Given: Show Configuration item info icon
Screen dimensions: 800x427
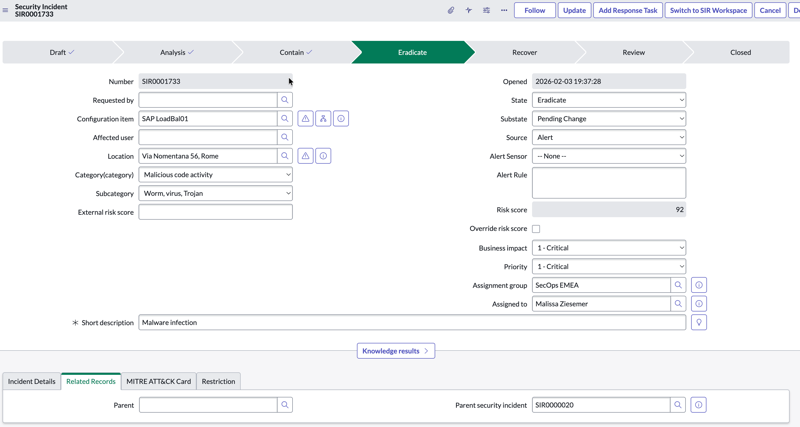Looking at the screenshot, I should click(x=341, y=119).
